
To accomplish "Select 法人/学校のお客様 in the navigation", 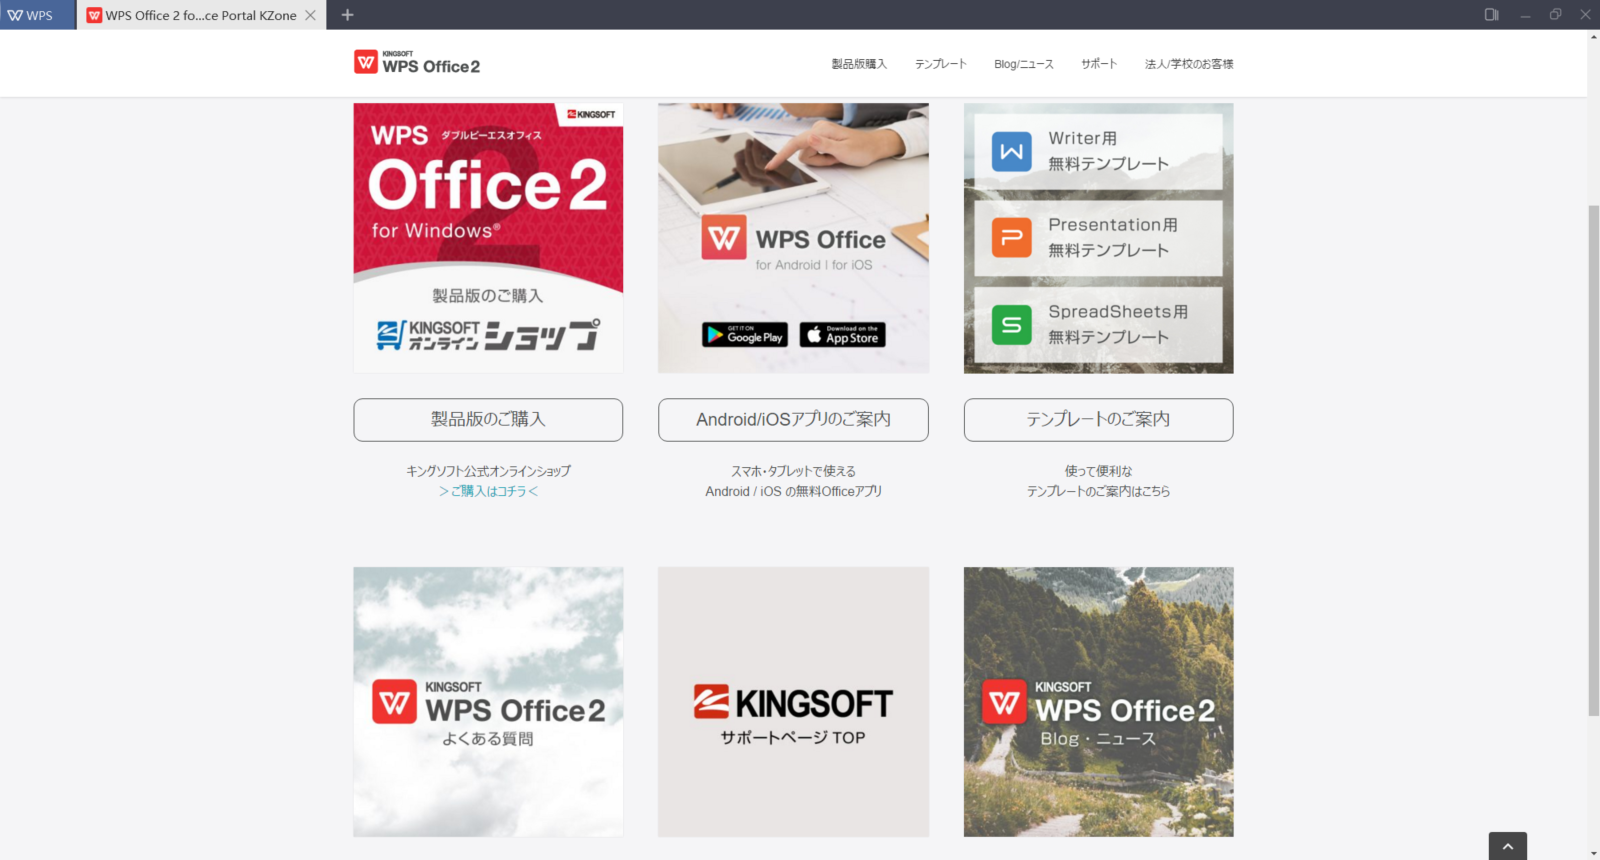I will (1189, 64).
